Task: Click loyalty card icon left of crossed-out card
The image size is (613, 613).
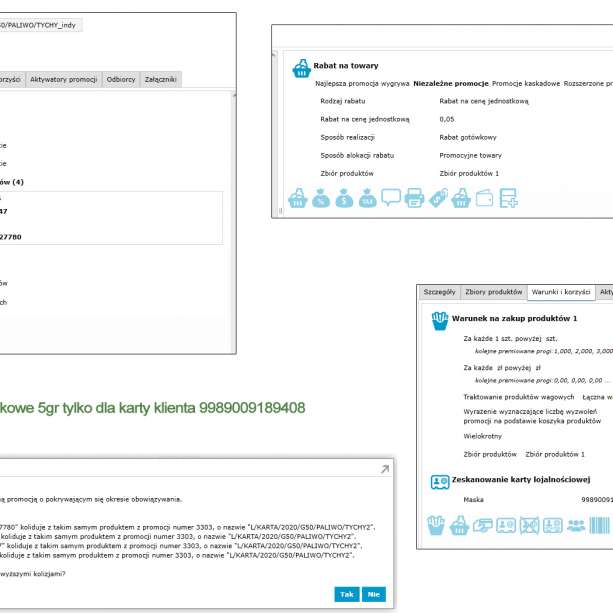Action: click(x=506, y=526)
